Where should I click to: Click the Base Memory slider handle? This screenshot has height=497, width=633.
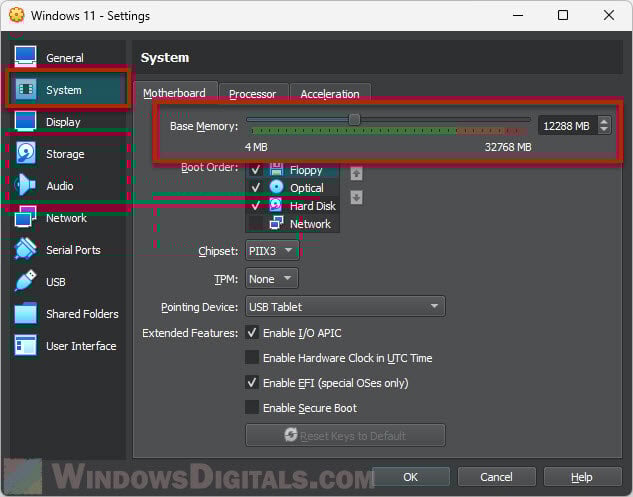click(354, 119)
